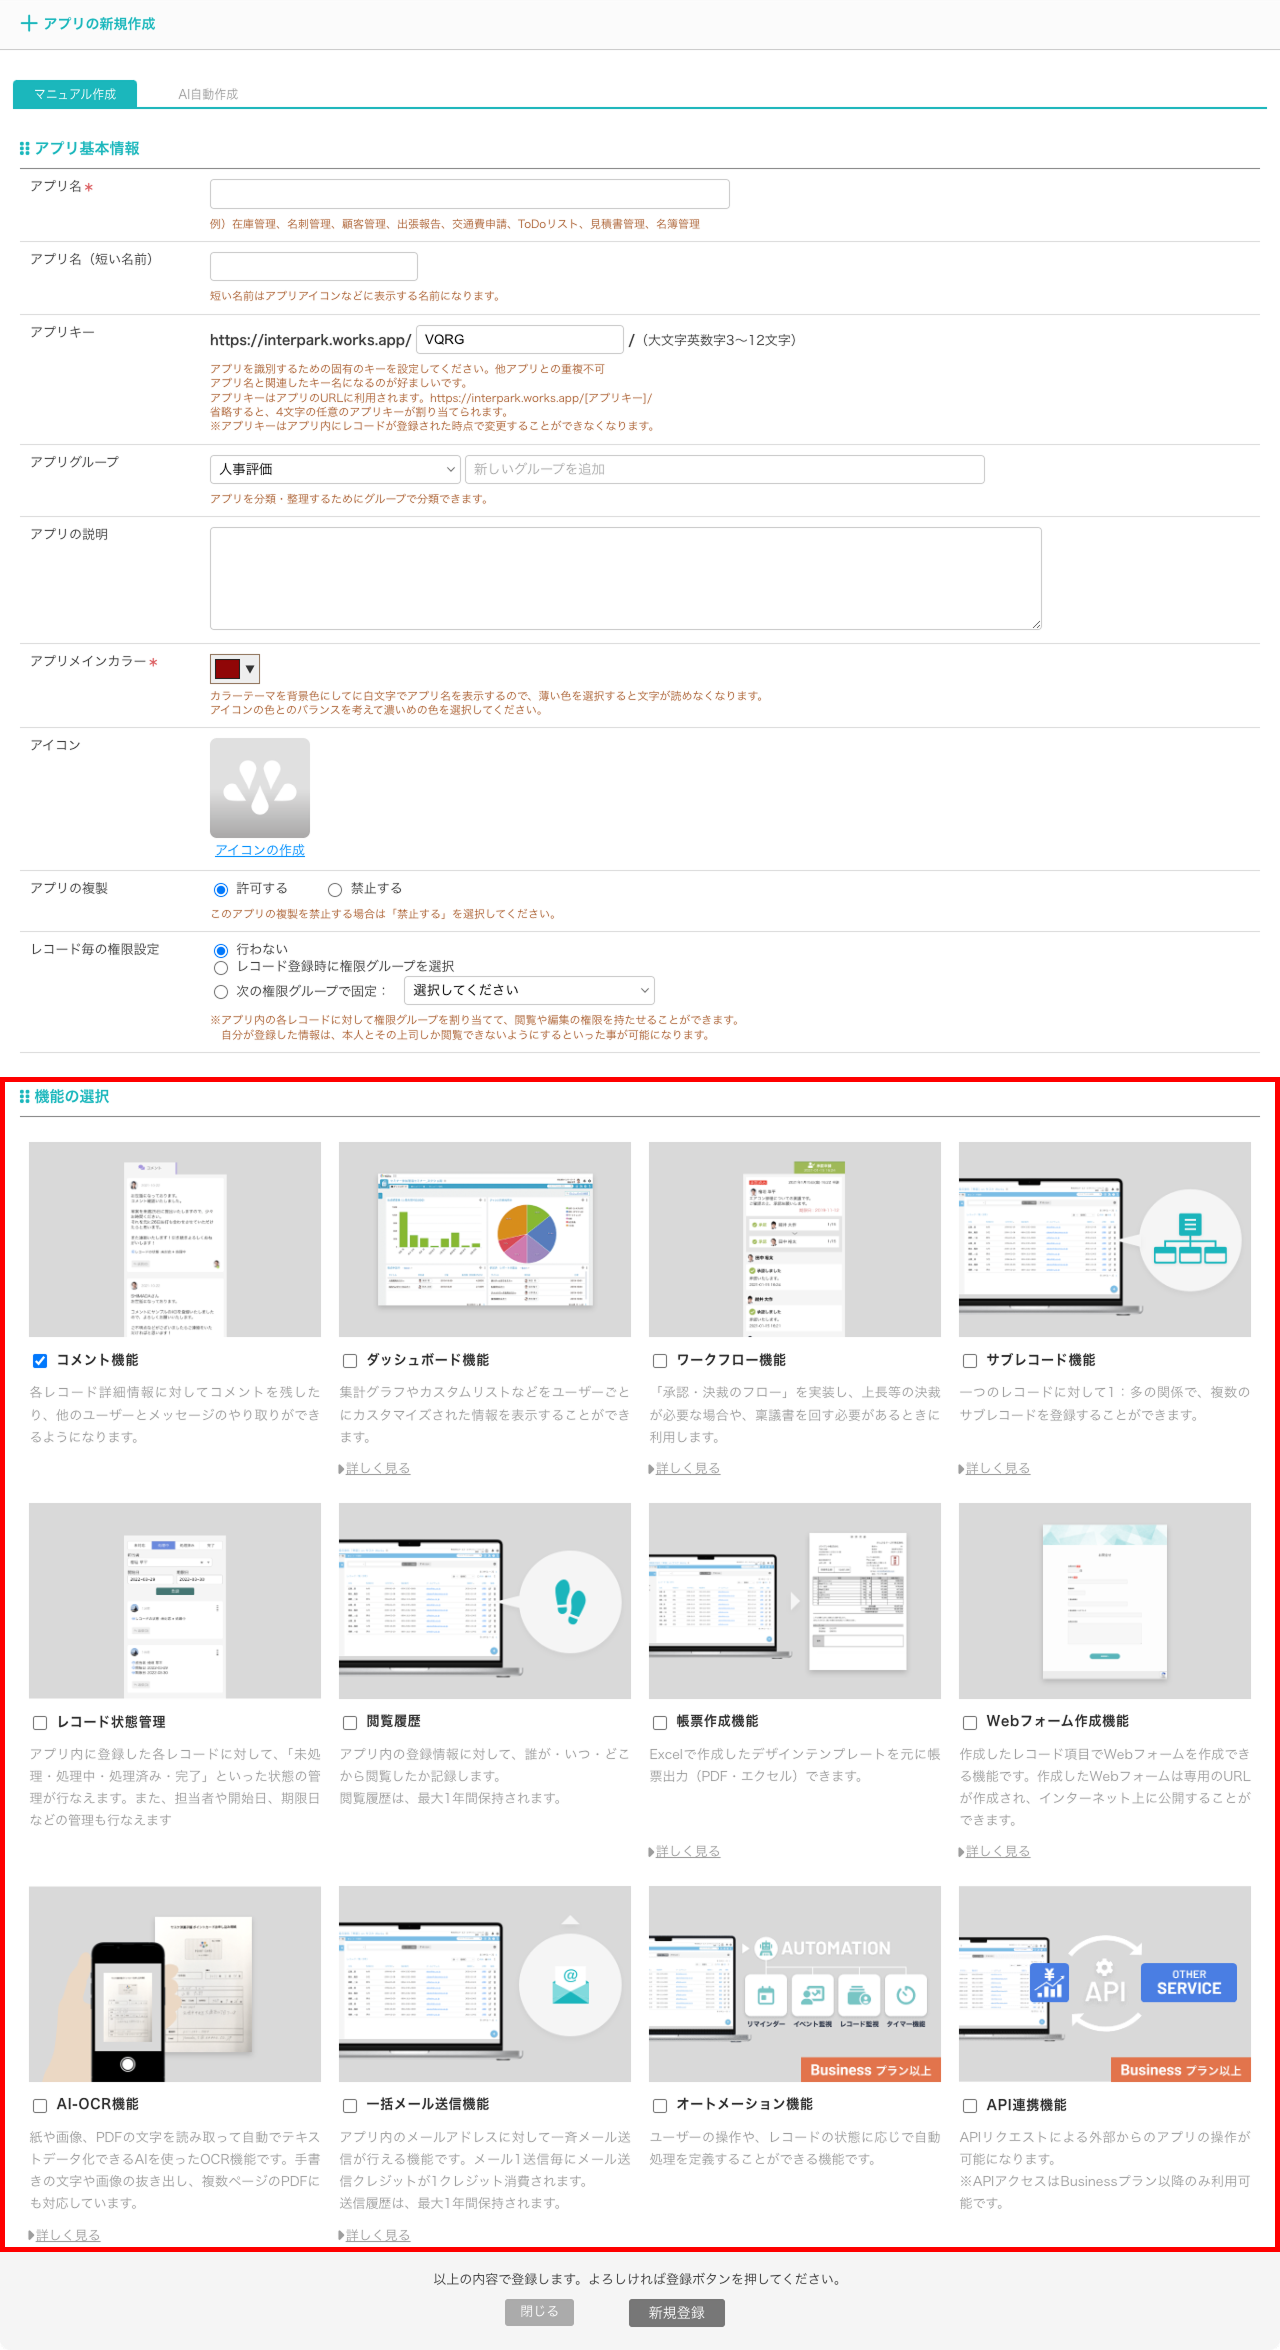1280x2350 pixels.
Task: Select 禁止する for app duplication
Action: 335,890
